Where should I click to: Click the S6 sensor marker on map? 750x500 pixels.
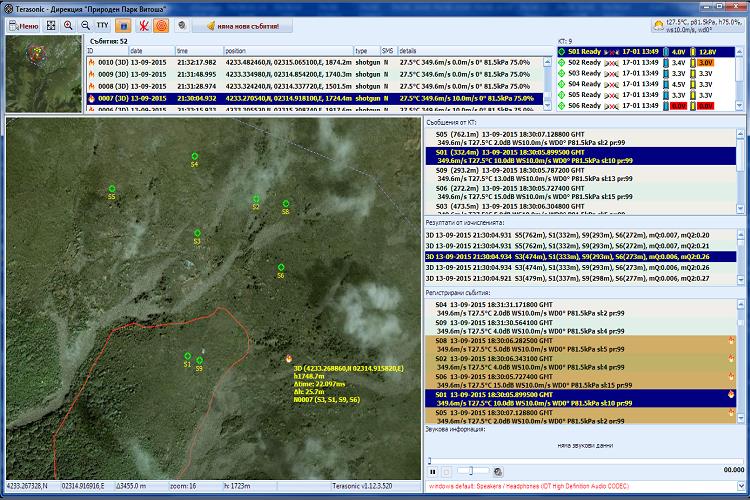click(x=281, y=267)
